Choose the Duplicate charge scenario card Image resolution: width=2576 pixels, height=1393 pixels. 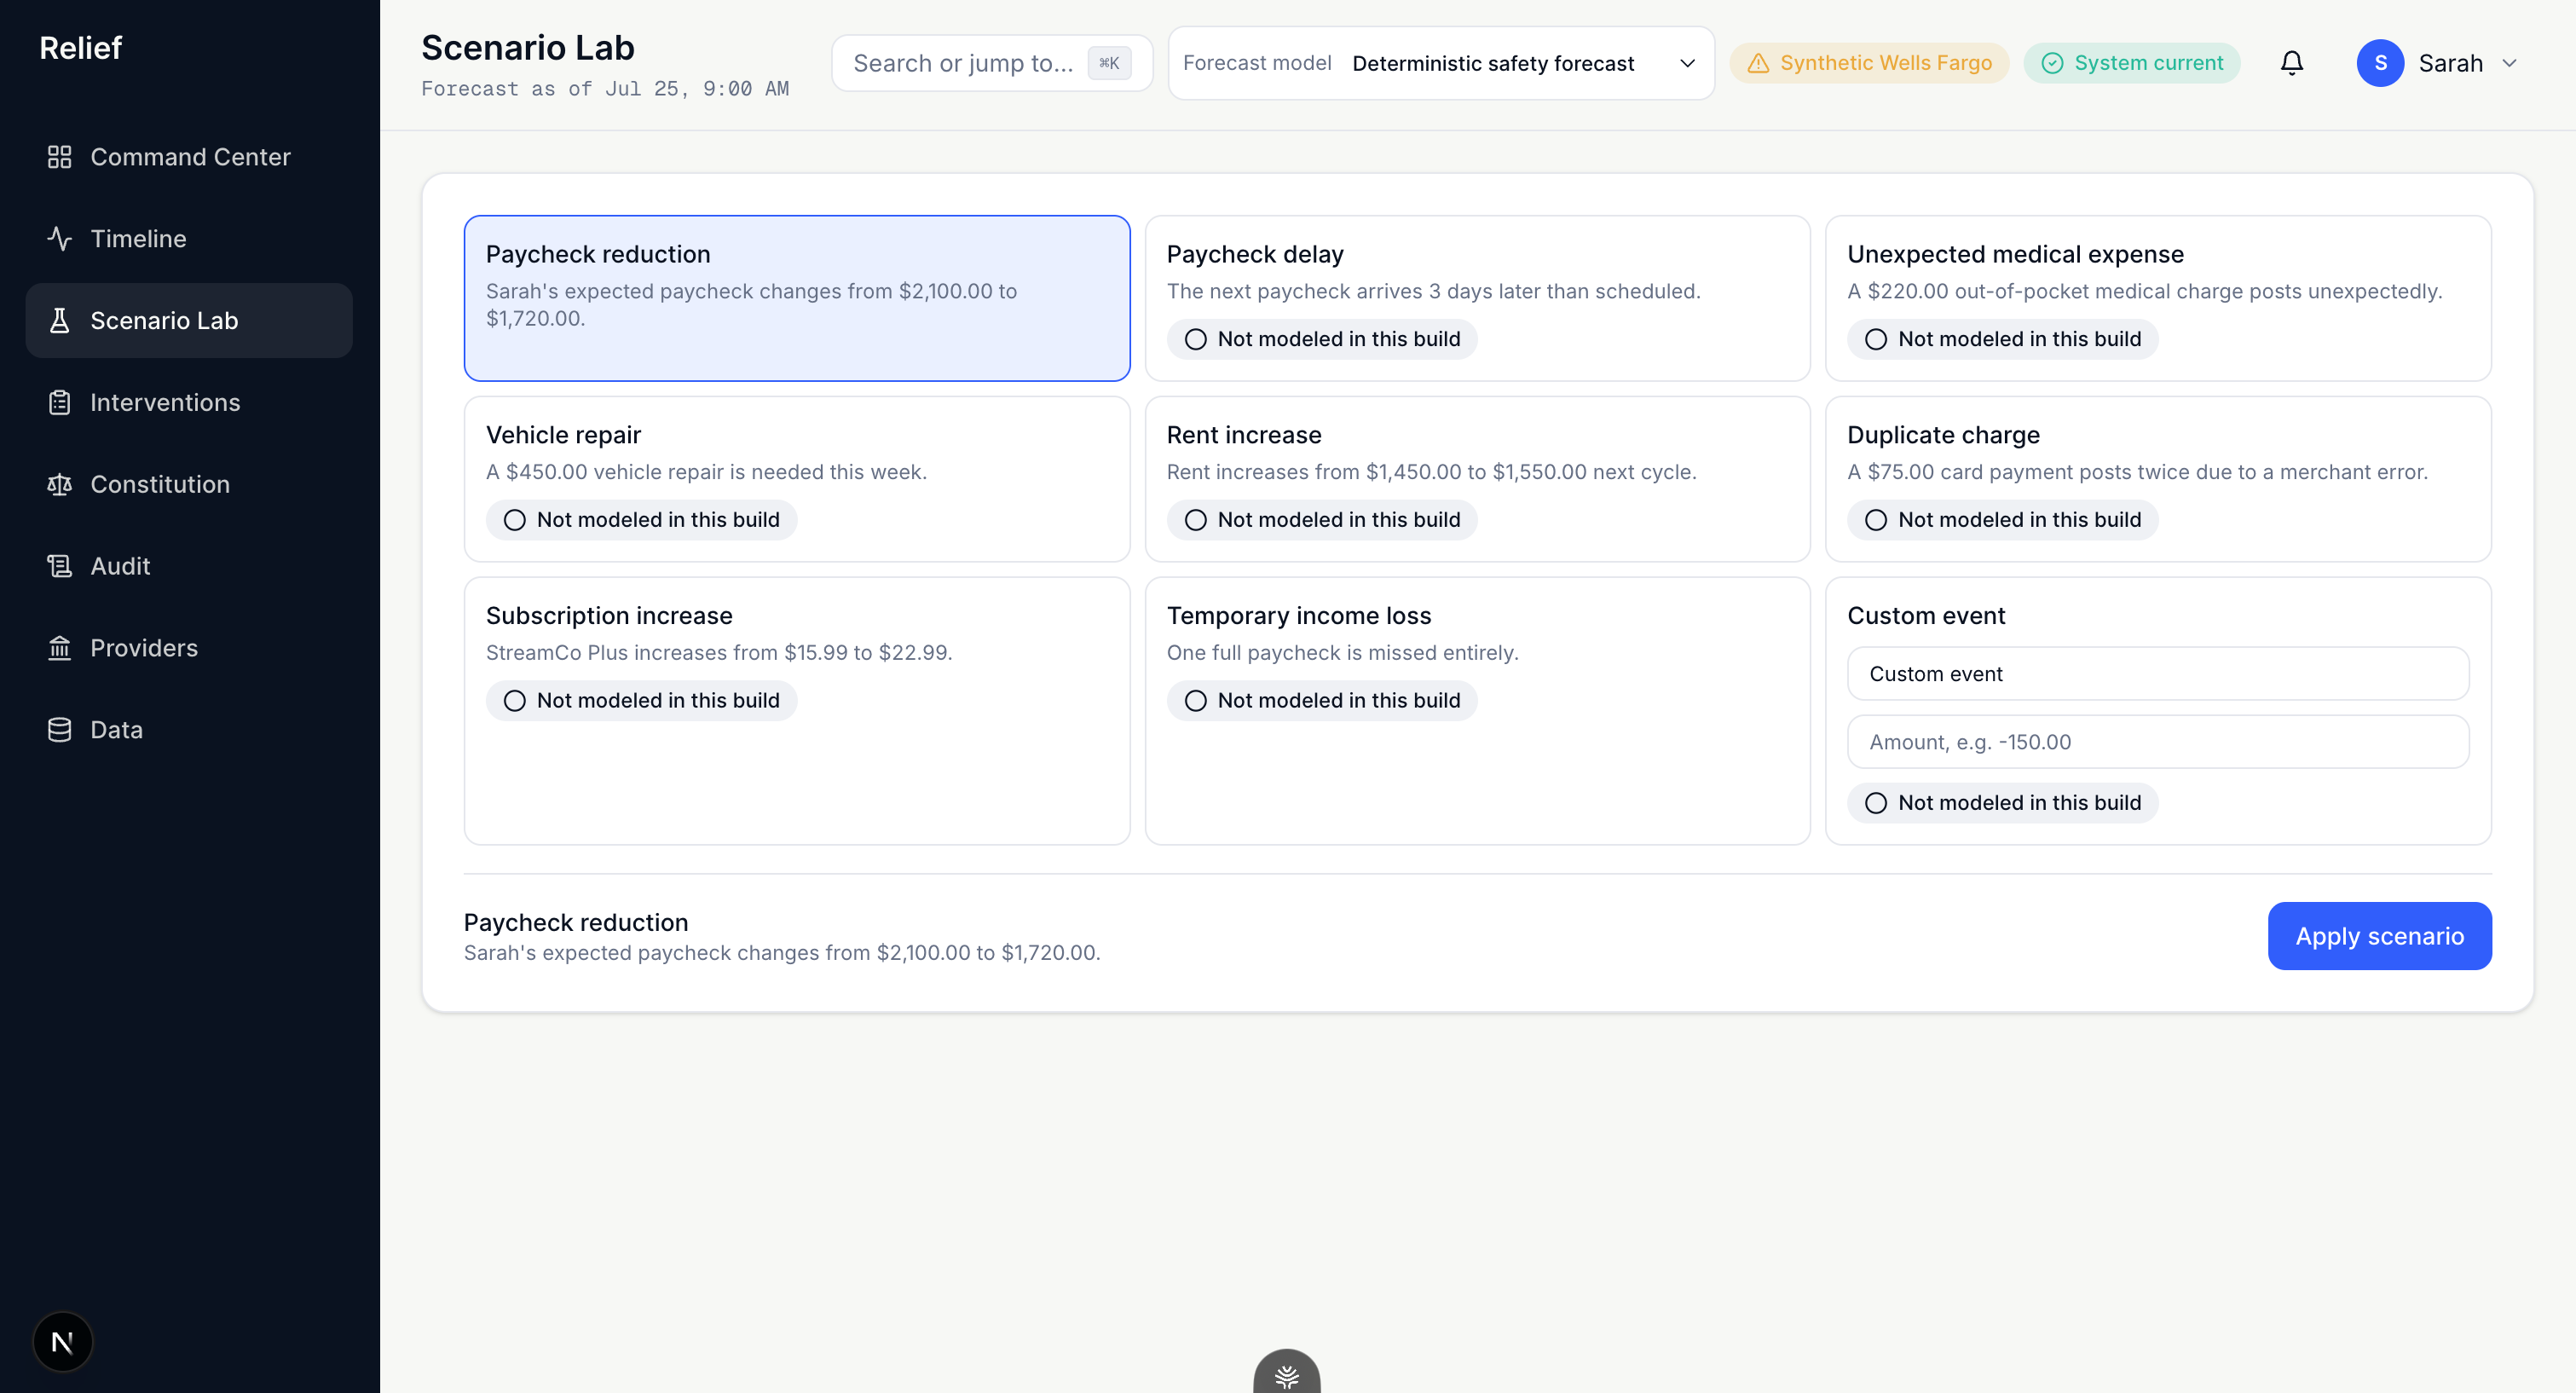(2158, 479)
